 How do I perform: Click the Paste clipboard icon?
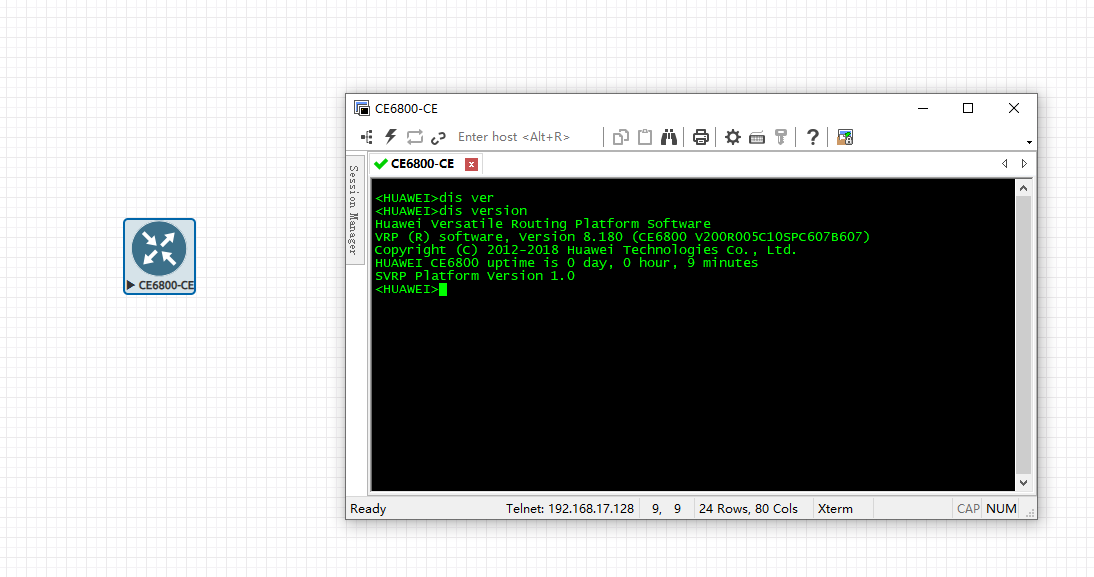tap(645, 137)
